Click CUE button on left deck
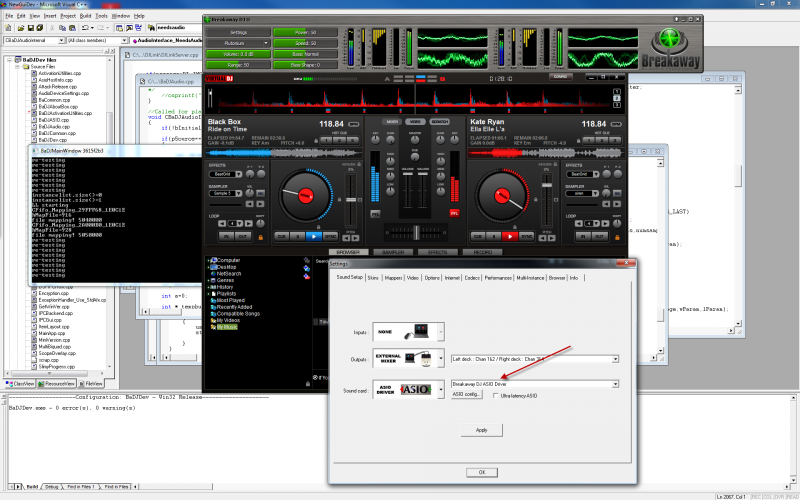 [282, 236]
